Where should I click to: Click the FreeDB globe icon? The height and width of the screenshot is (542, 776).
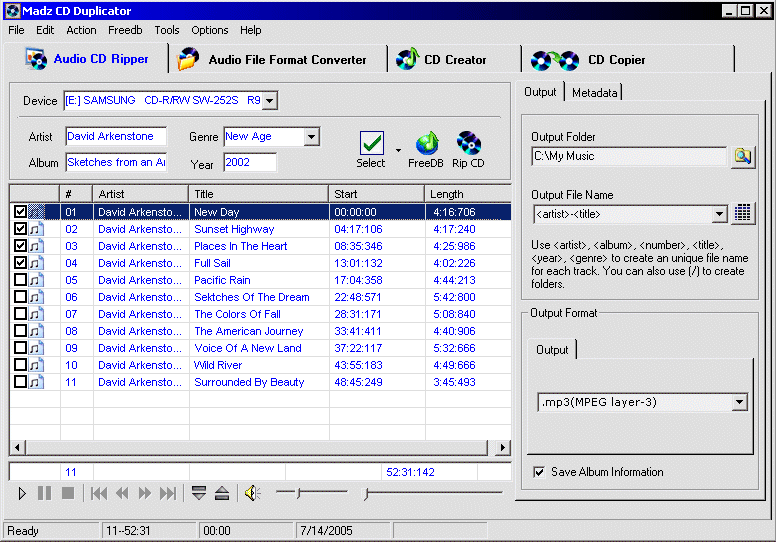pos(426,143)
